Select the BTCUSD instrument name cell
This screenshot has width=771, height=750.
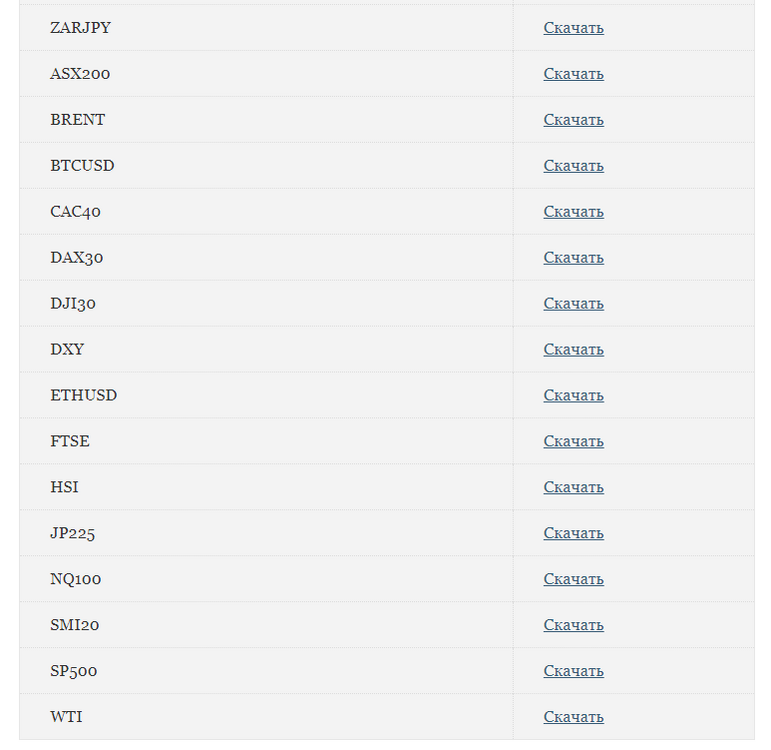tap(82, 166)
